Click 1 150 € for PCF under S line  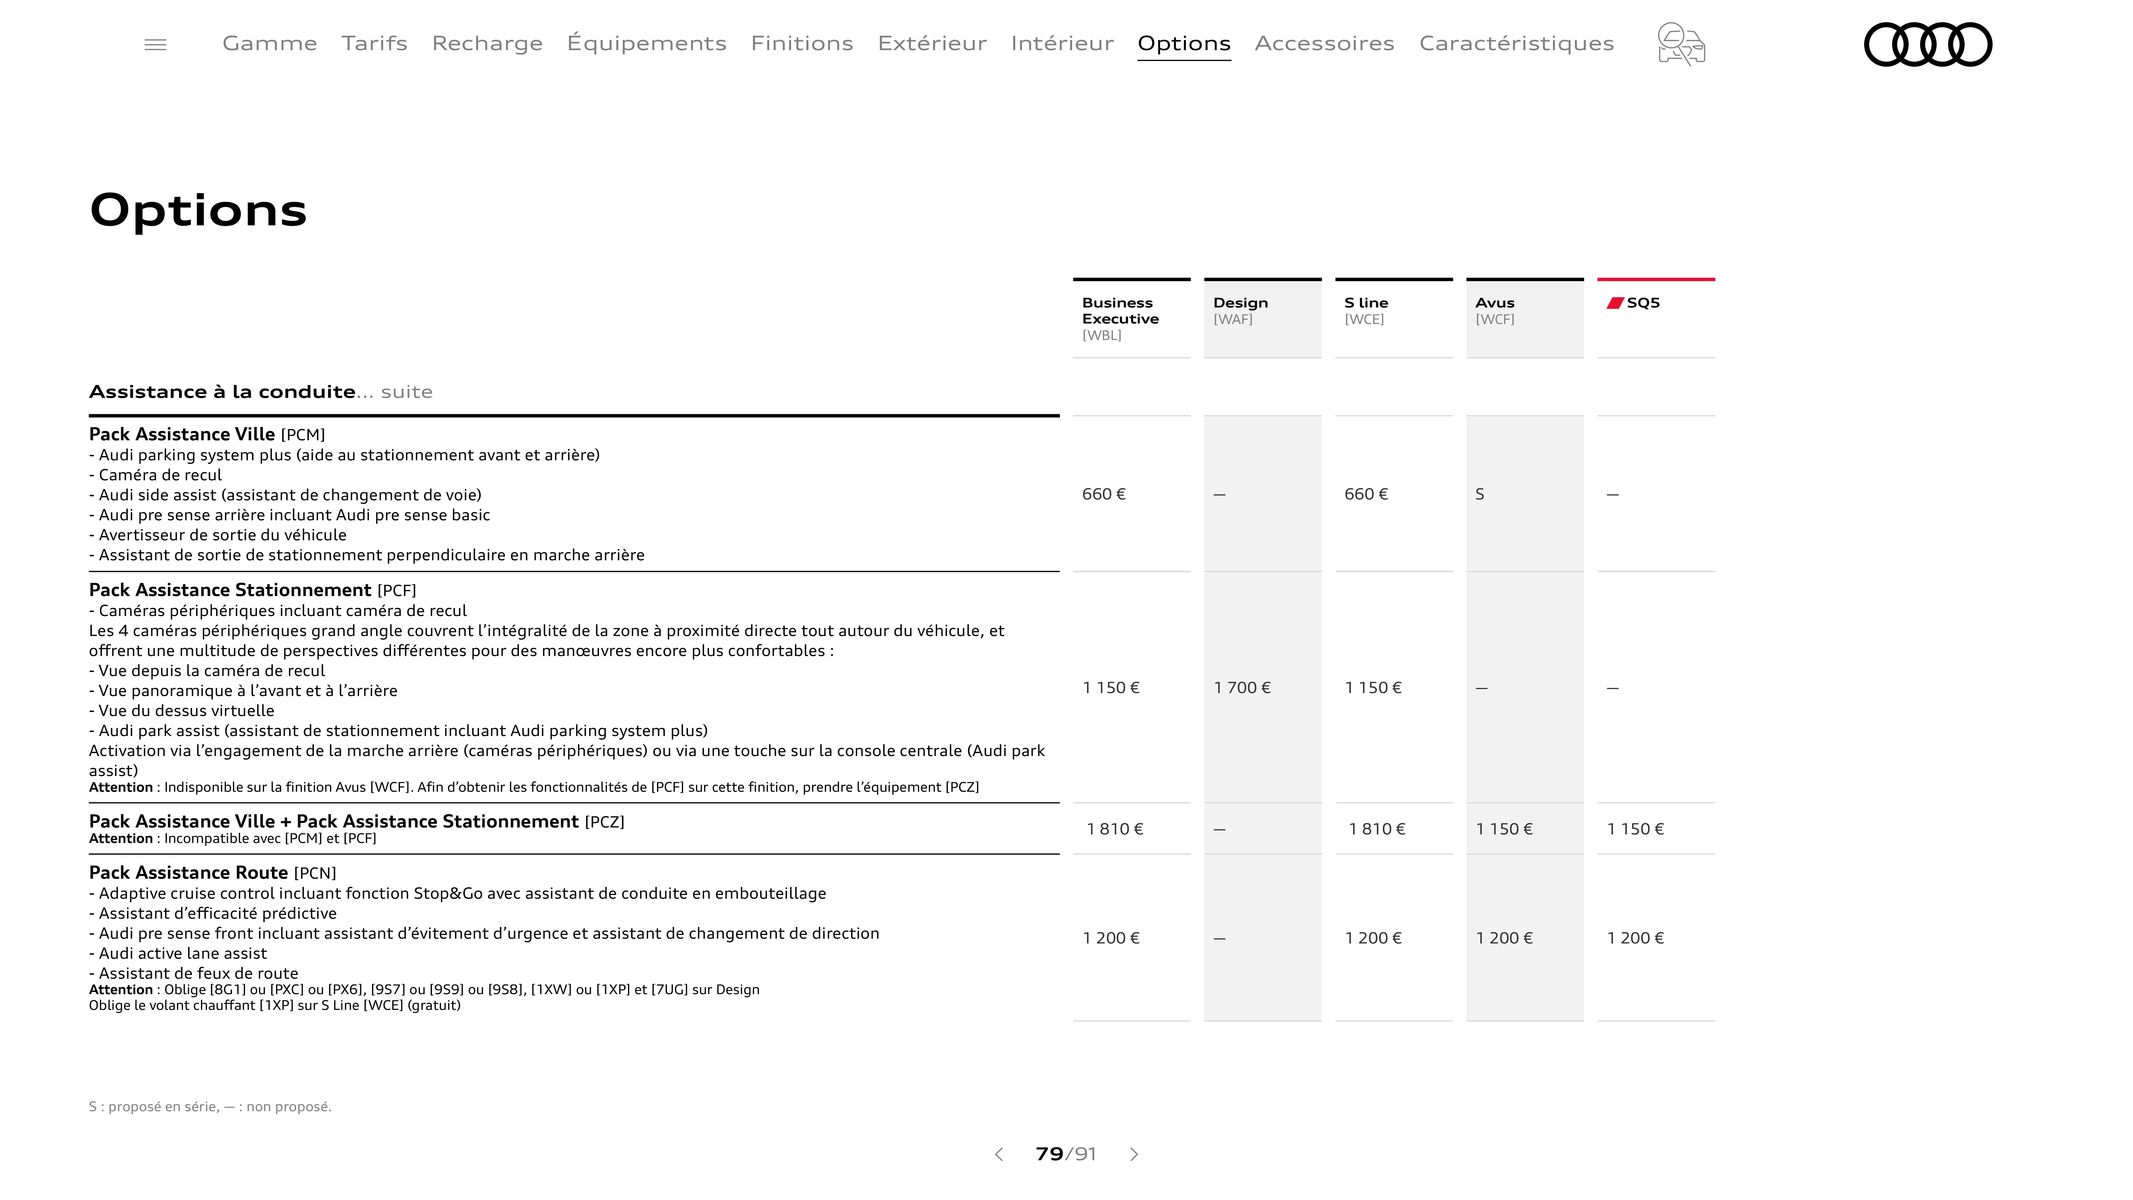pos(1373,688)
